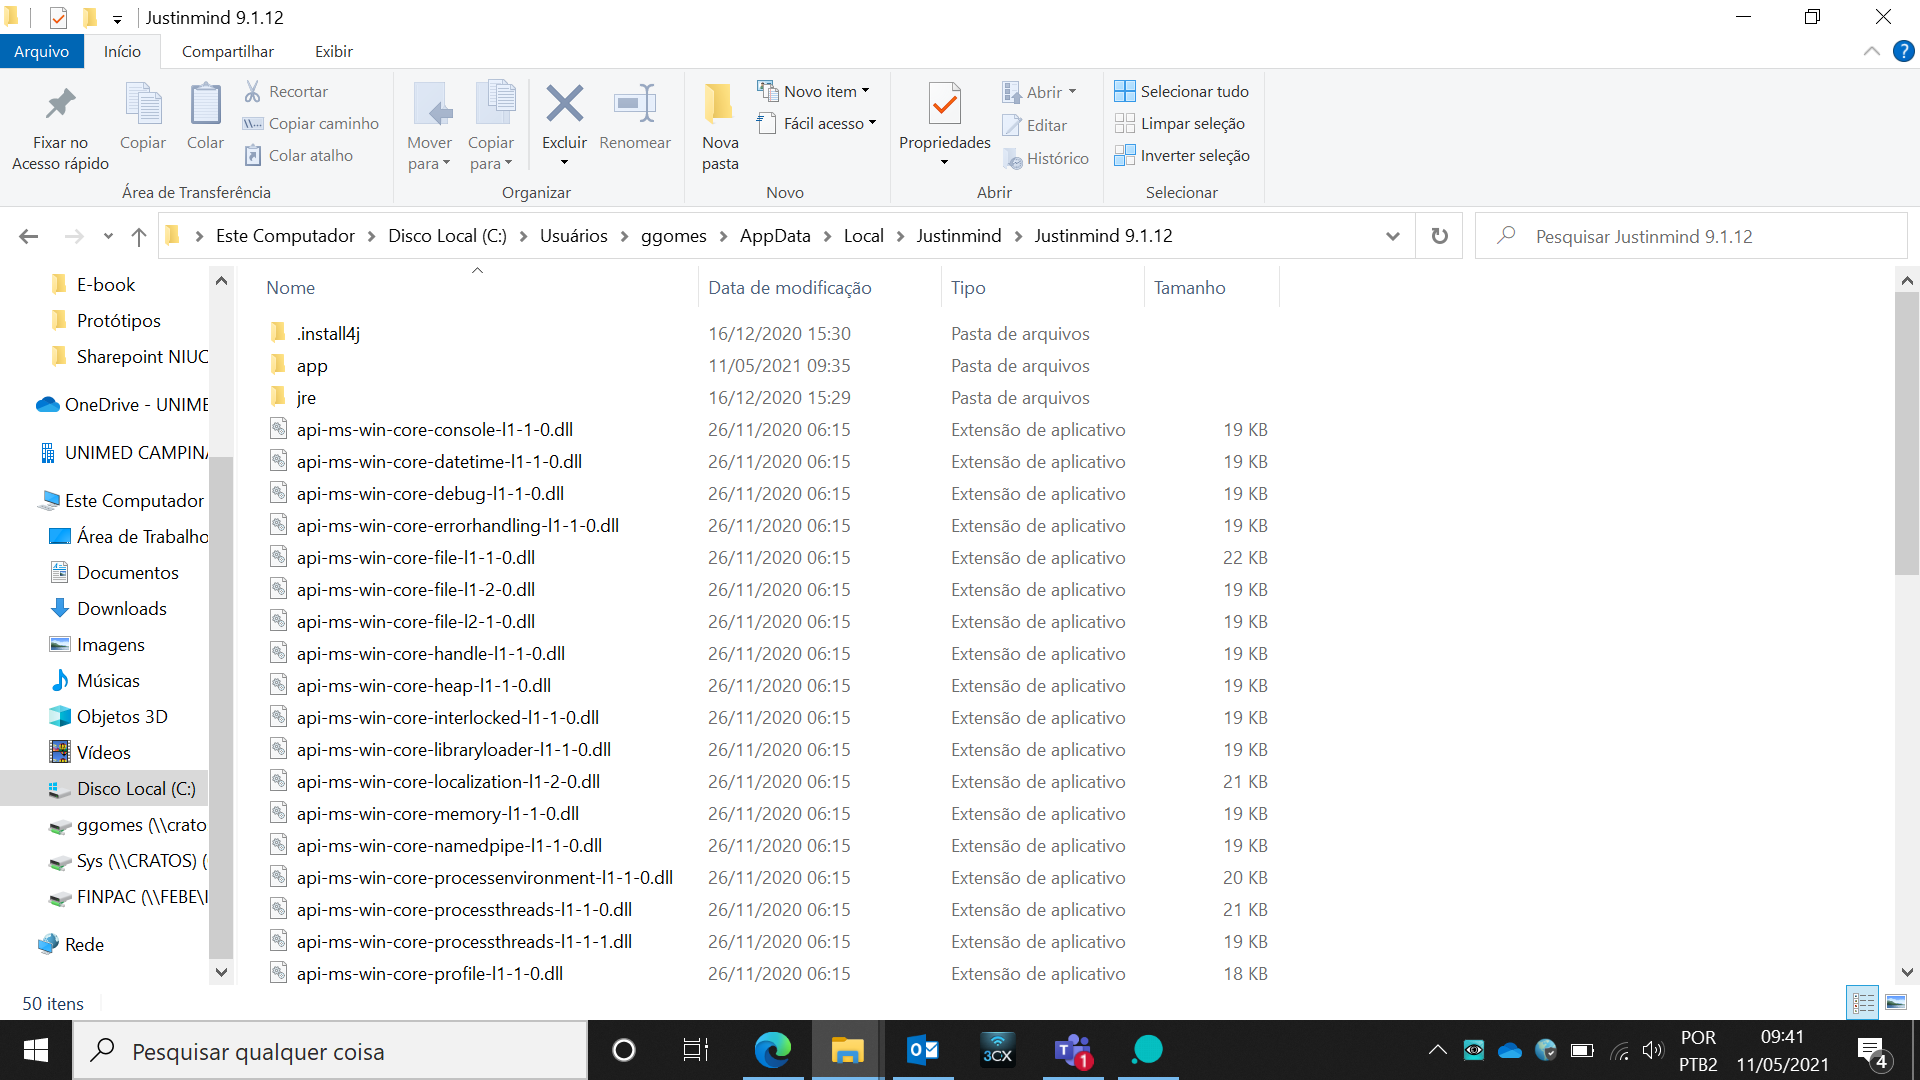Open the Compartilhar ribbon tab
The width and height of the screenshot is (1920, 1080).
pos(227,51)
